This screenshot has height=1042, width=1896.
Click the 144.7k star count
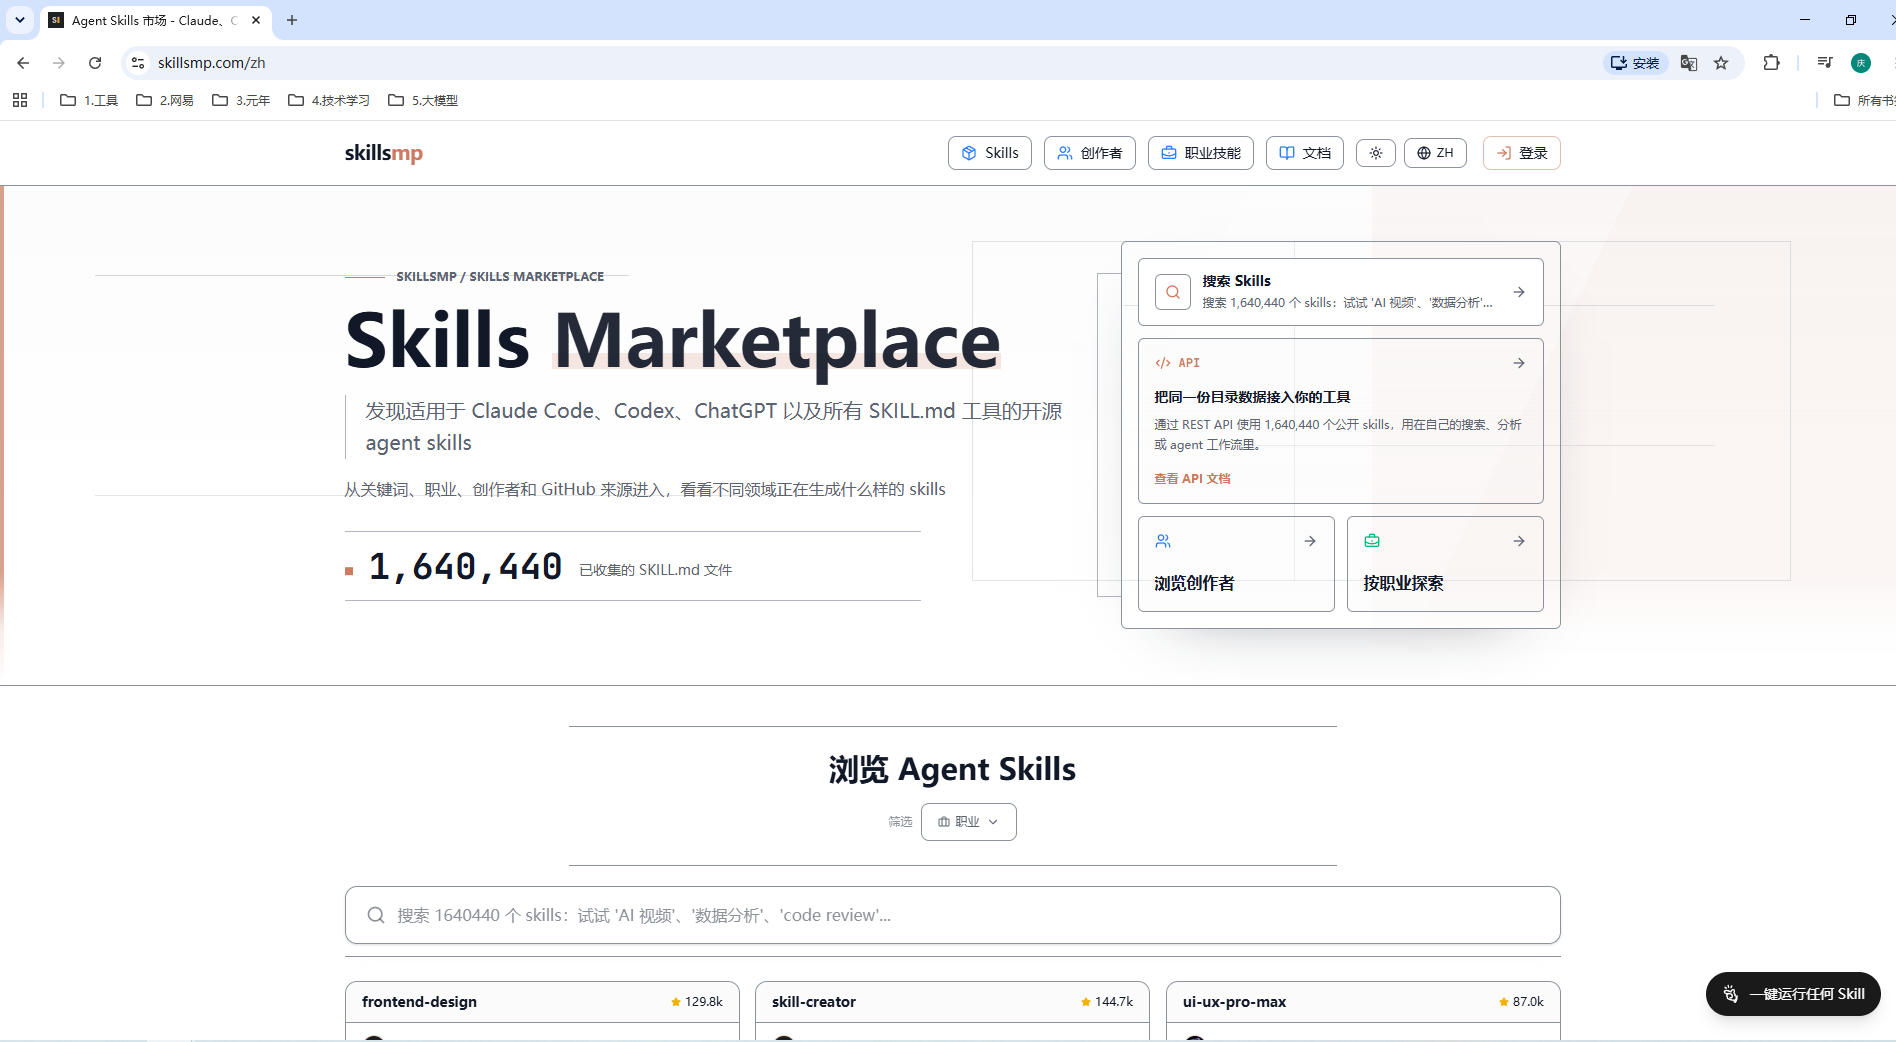[1107, 1002]
